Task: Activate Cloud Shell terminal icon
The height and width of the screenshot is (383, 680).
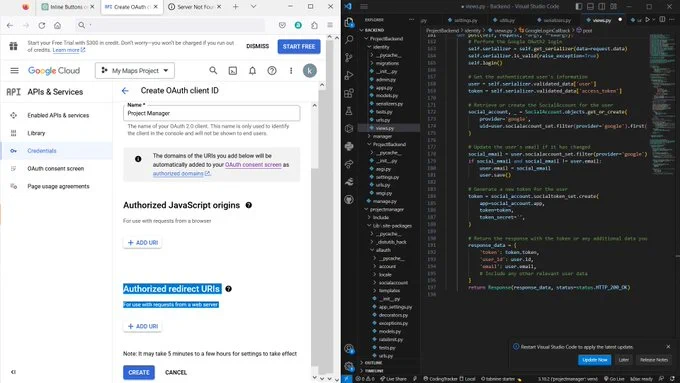Action: tap(233, 70)
